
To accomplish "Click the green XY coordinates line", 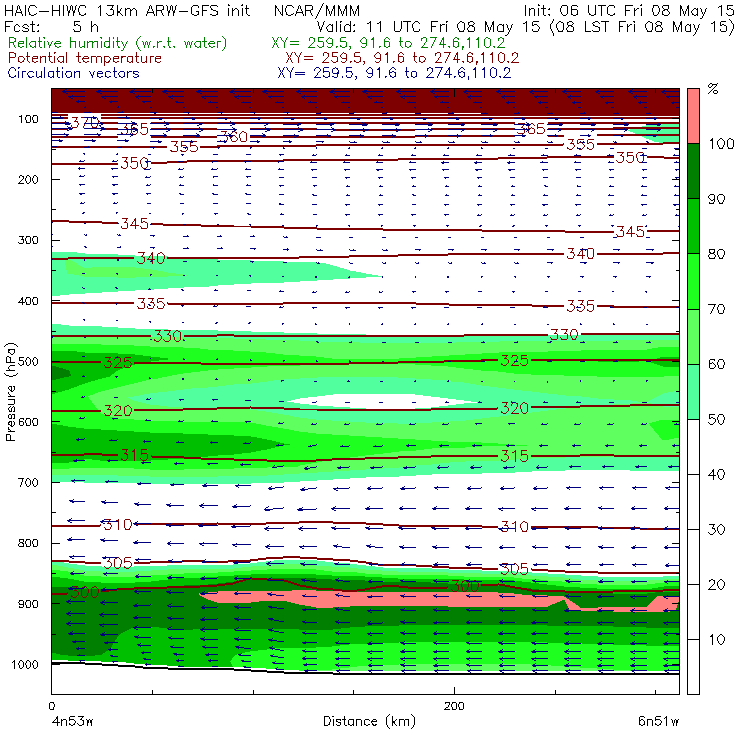I will 388,43.
